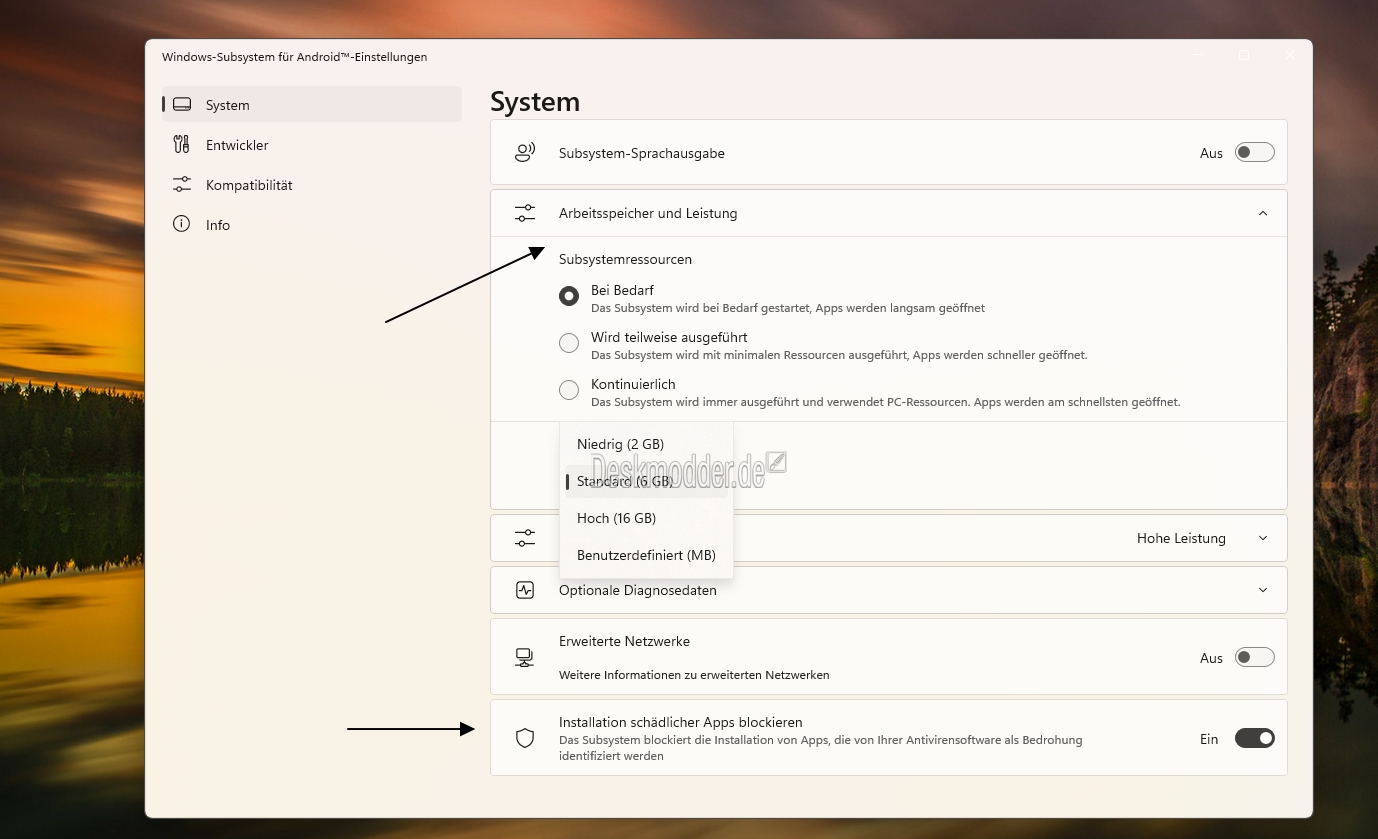Disable Installation schädlicher Apps blockieren toggle
Image resolution: width=1378 pixels, height=839 pixels.
pyautogui.click(x=1254, y=739)
